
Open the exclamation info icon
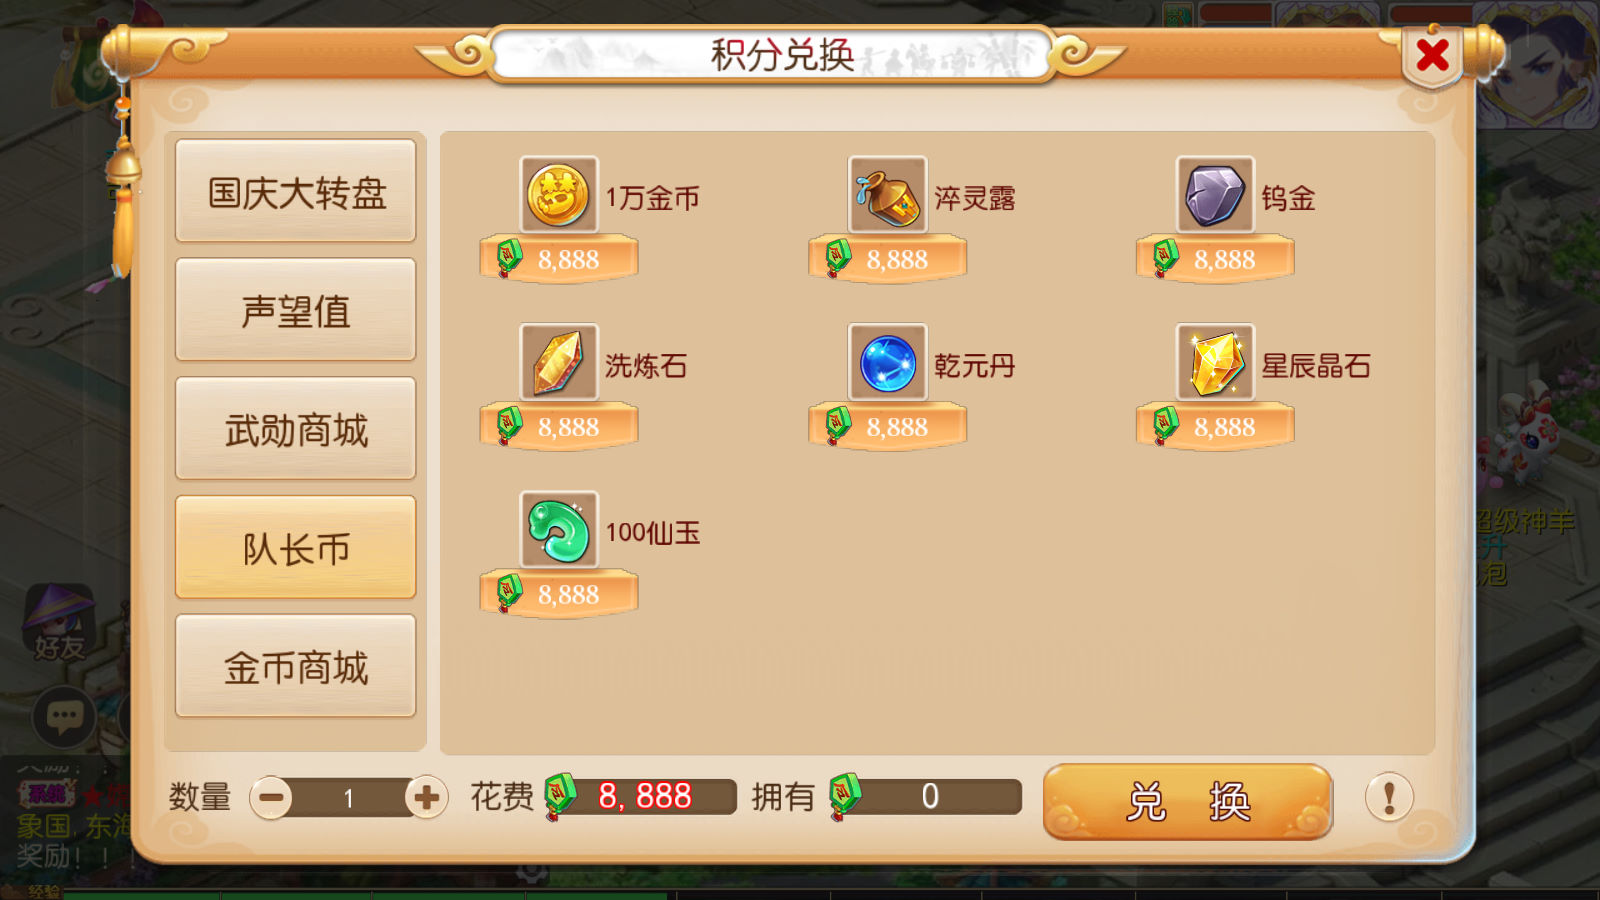1389,798
